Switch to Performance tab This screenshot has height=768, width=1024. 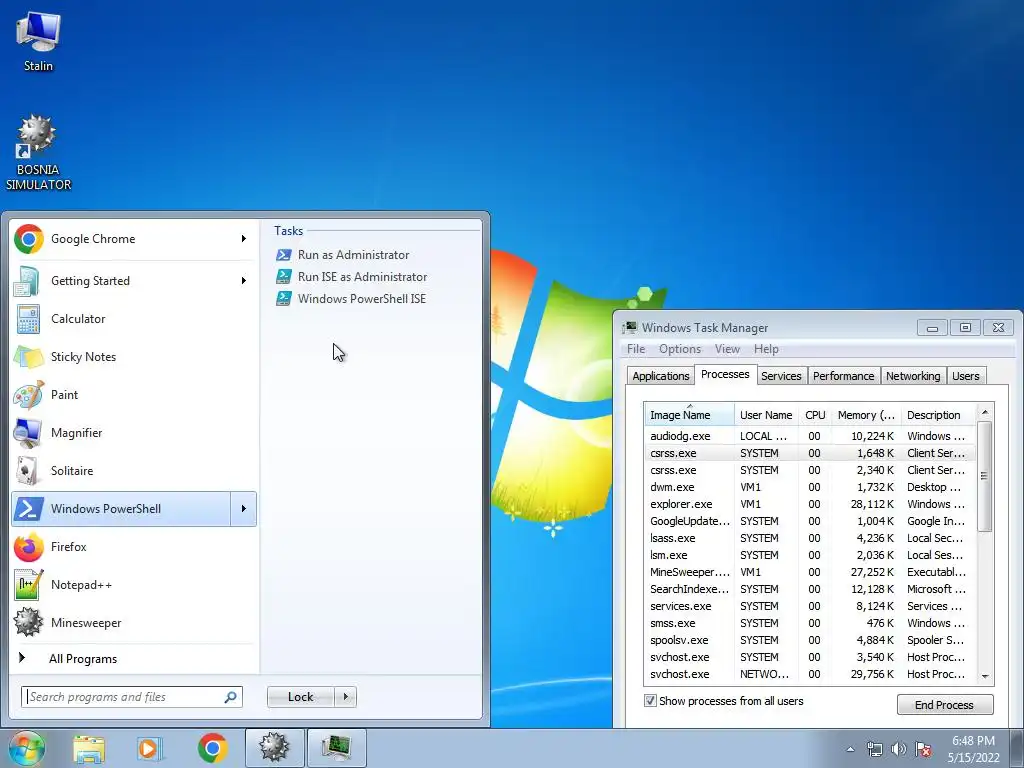point(843,376)
